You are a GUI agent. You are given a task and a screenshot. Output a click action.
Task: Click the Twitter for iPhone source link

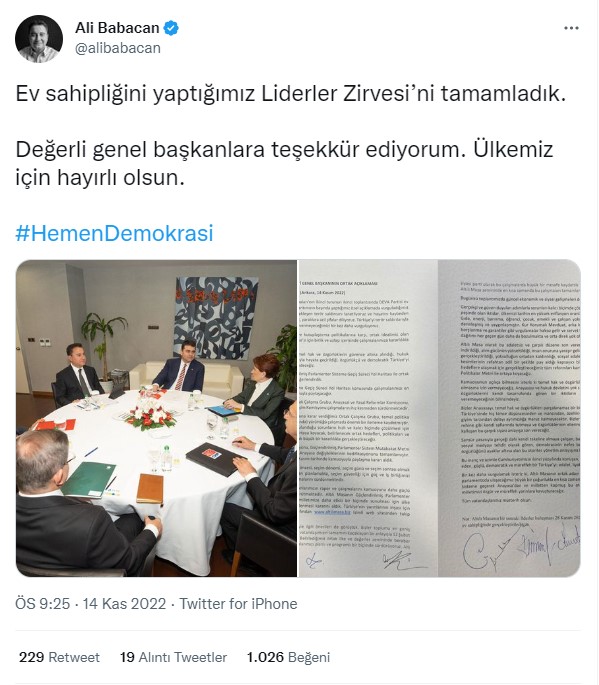tap(238, 604)
